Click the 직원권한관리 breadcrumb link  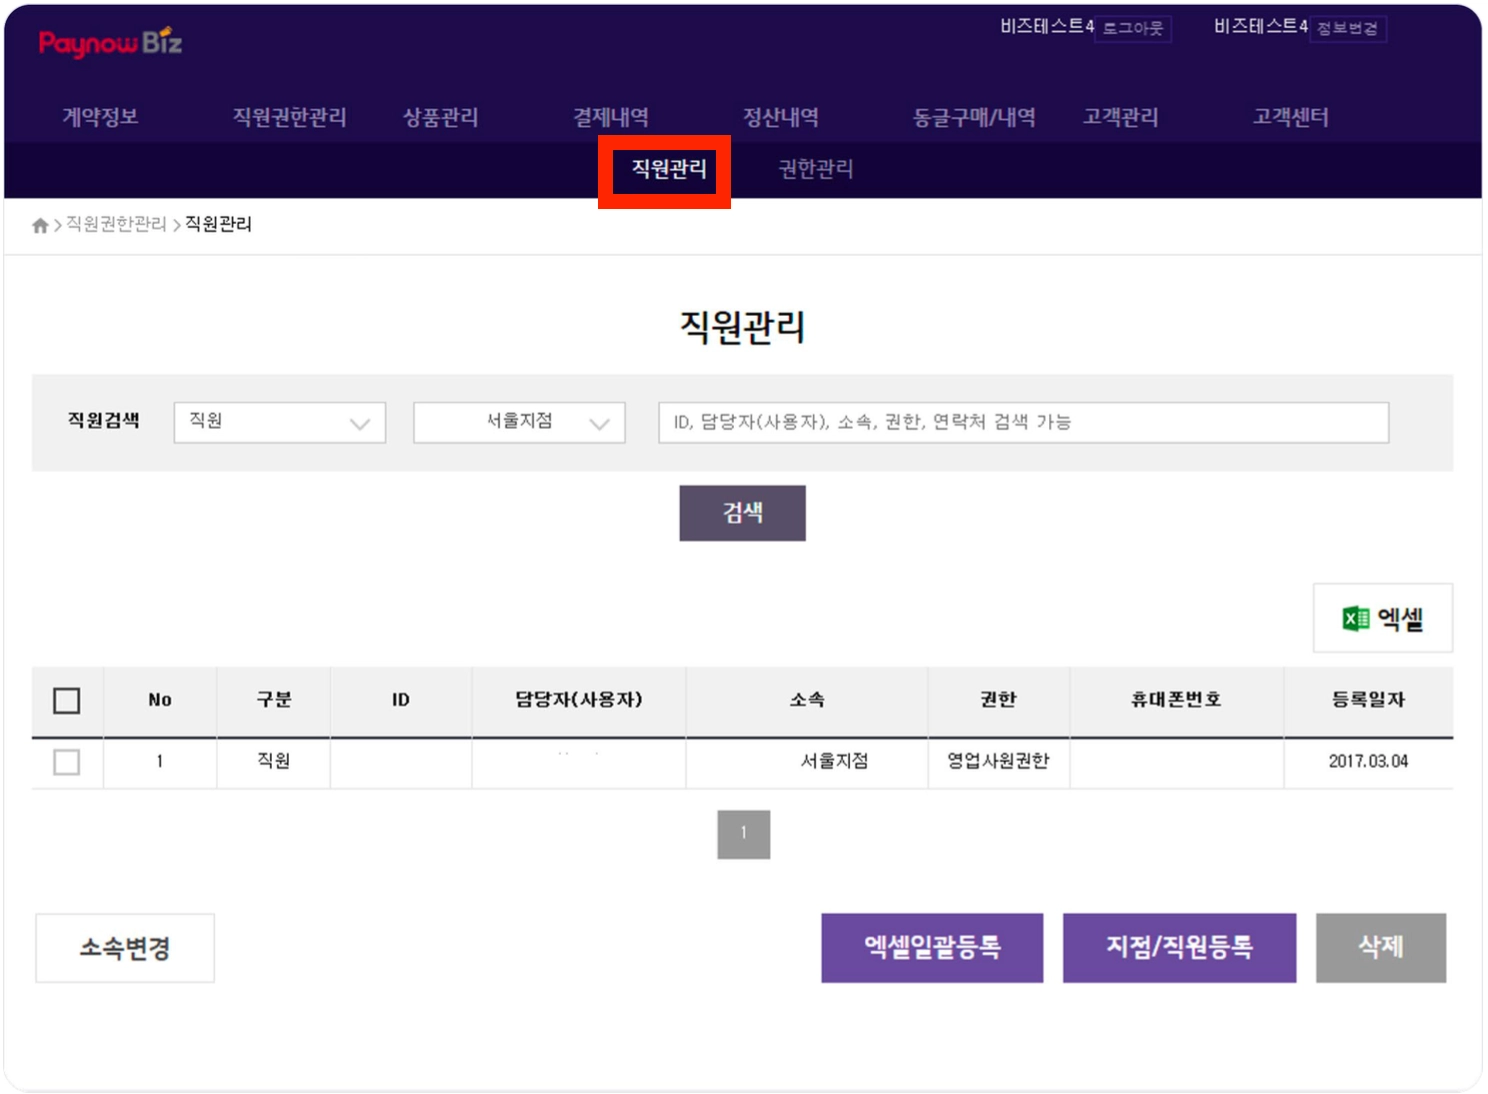pos(116,224)
